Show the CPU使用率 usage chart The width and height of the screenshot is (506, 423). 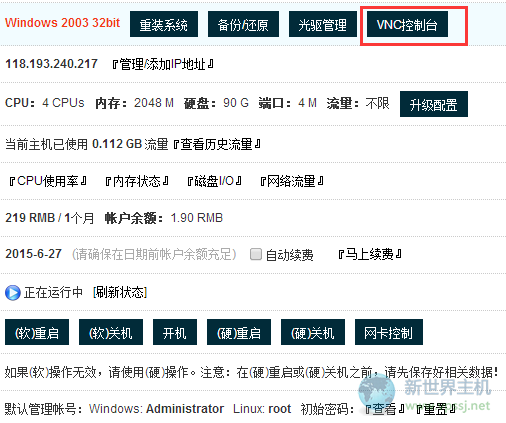coord(48,181)
